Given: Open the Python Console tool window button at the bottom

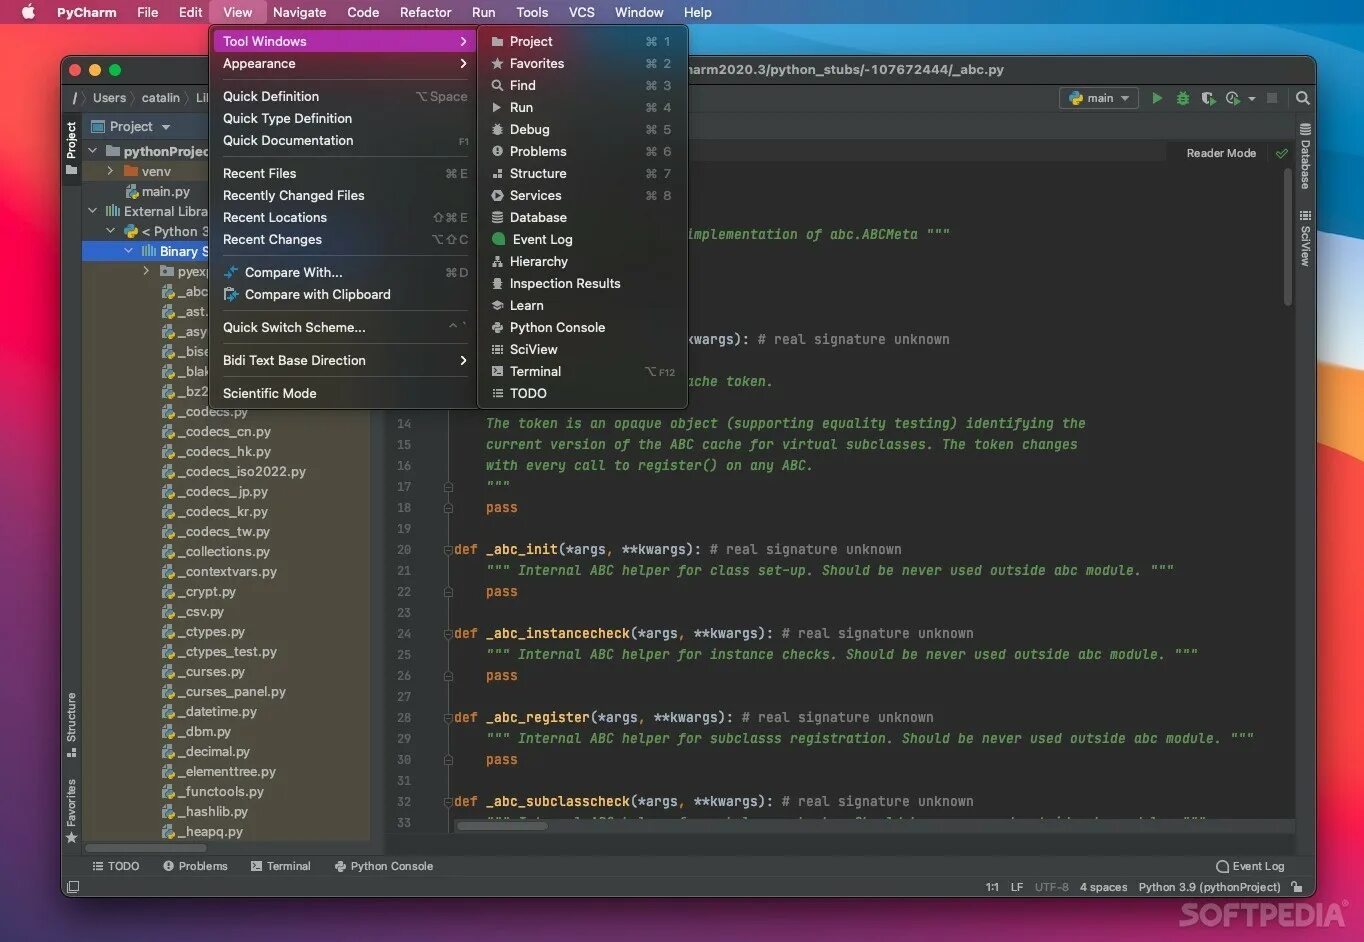Looking at the screenshot, I should coord(384,866).
